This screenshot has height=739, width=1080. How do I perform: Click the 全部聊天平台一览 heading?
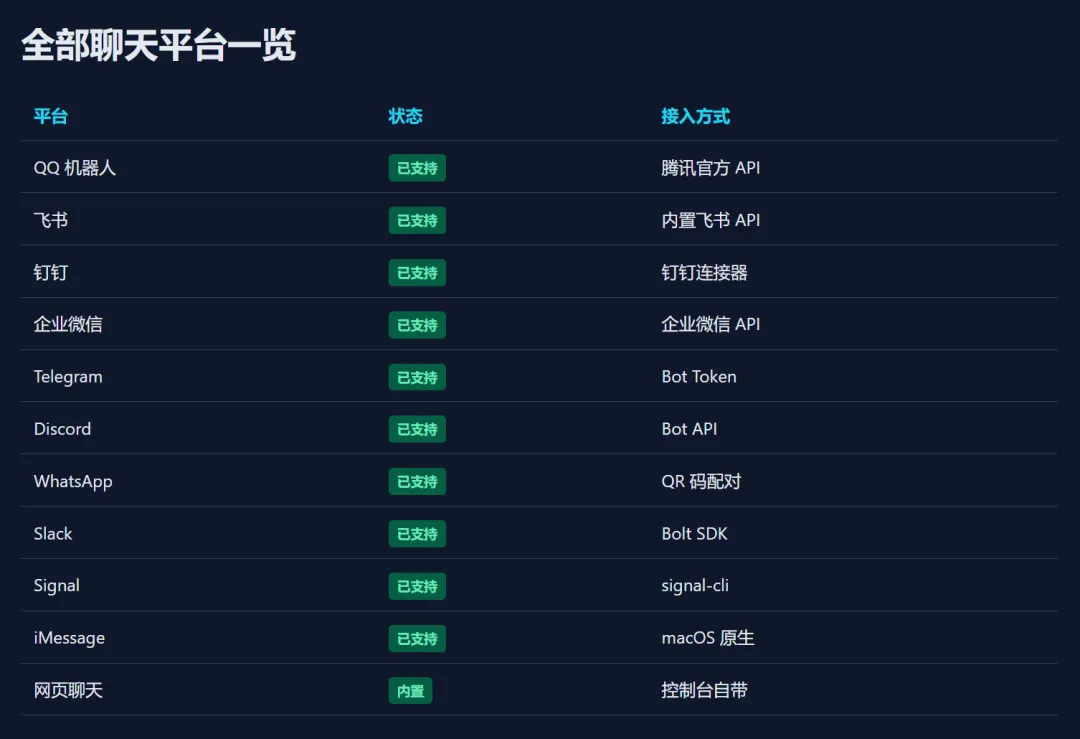pyautogui.click(x=158, y=45)
